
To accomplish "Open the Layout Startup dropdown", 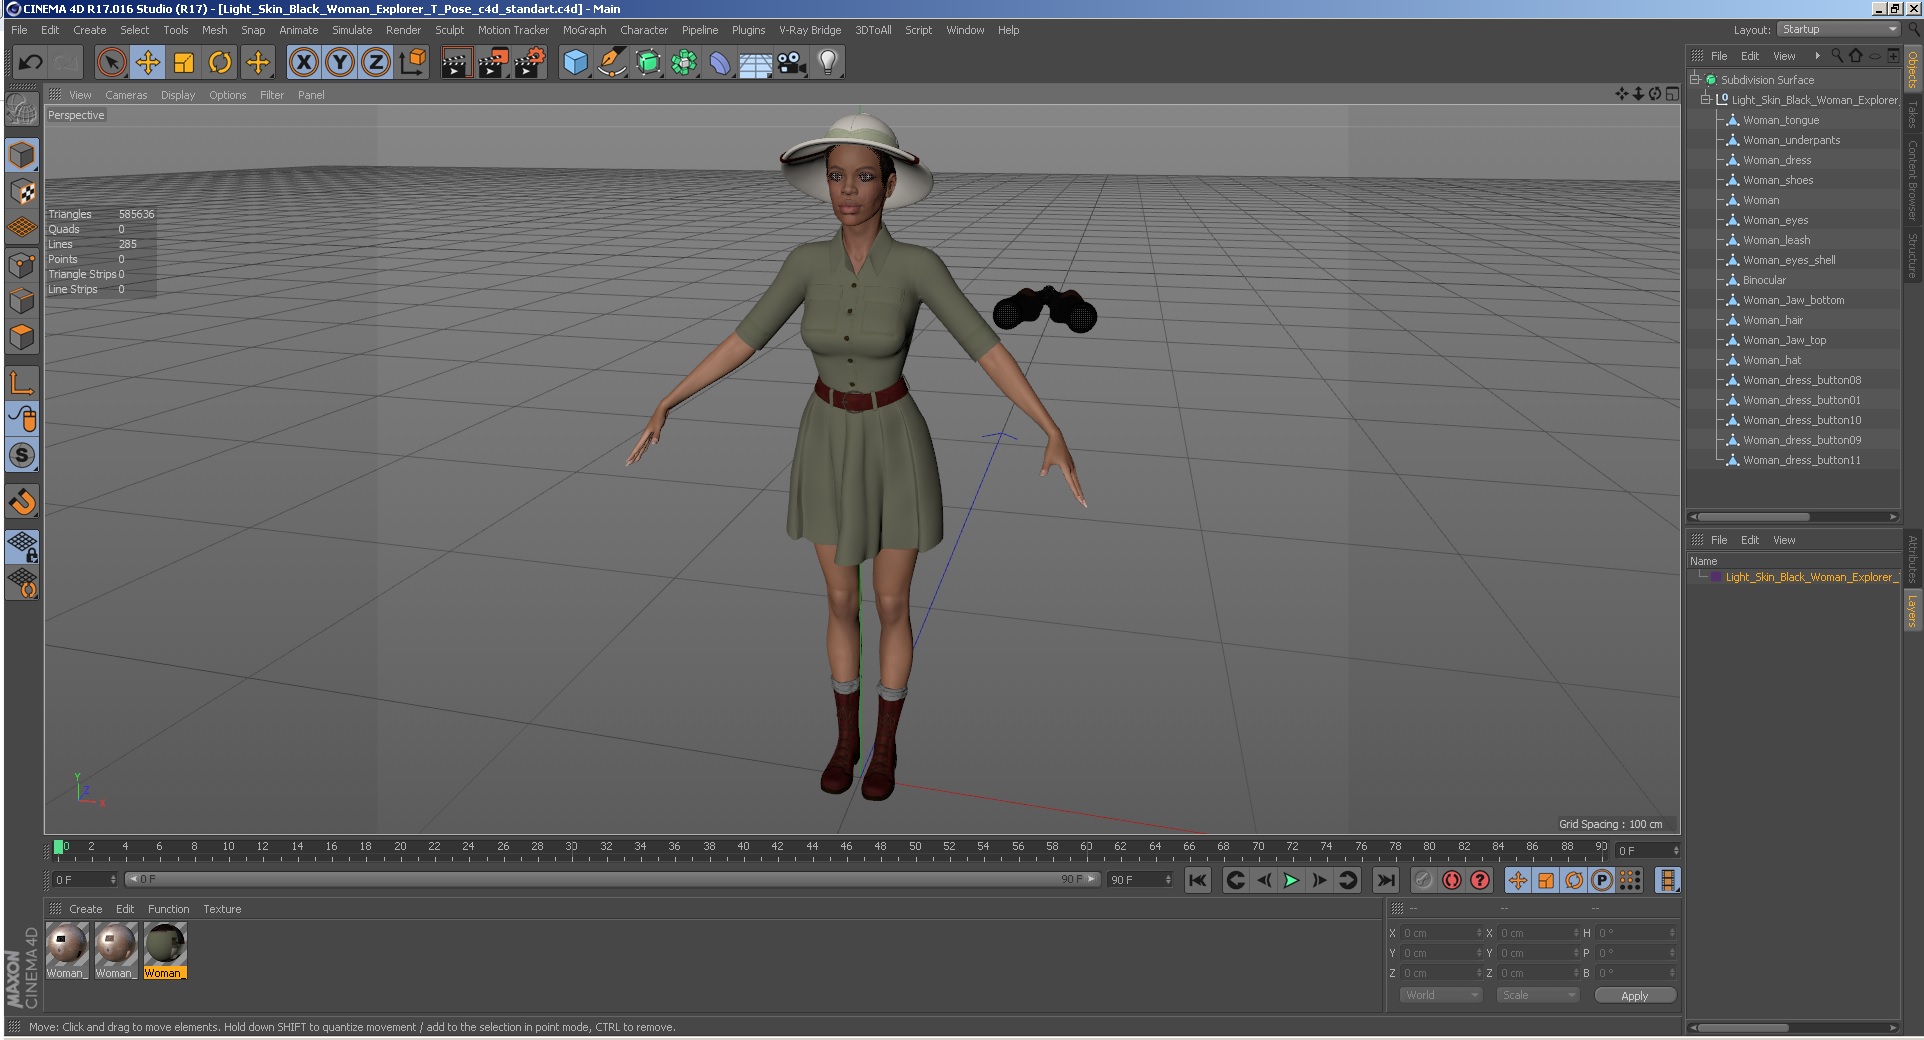I will (x=1839, y=29).
